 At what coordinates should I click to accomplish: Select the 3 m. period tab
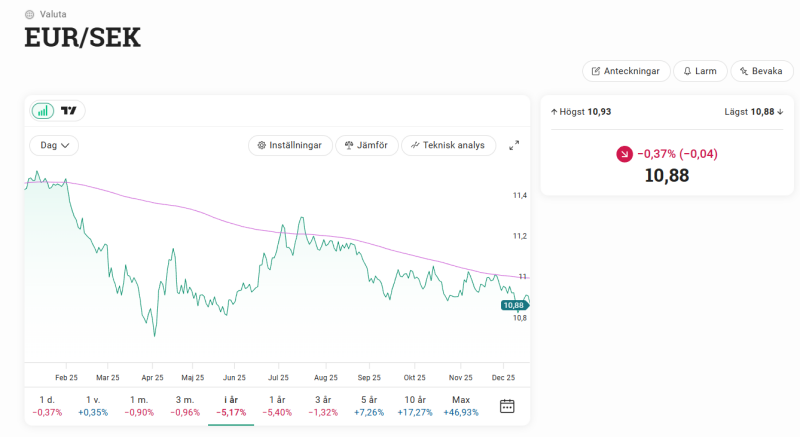[x=185, y=406]
